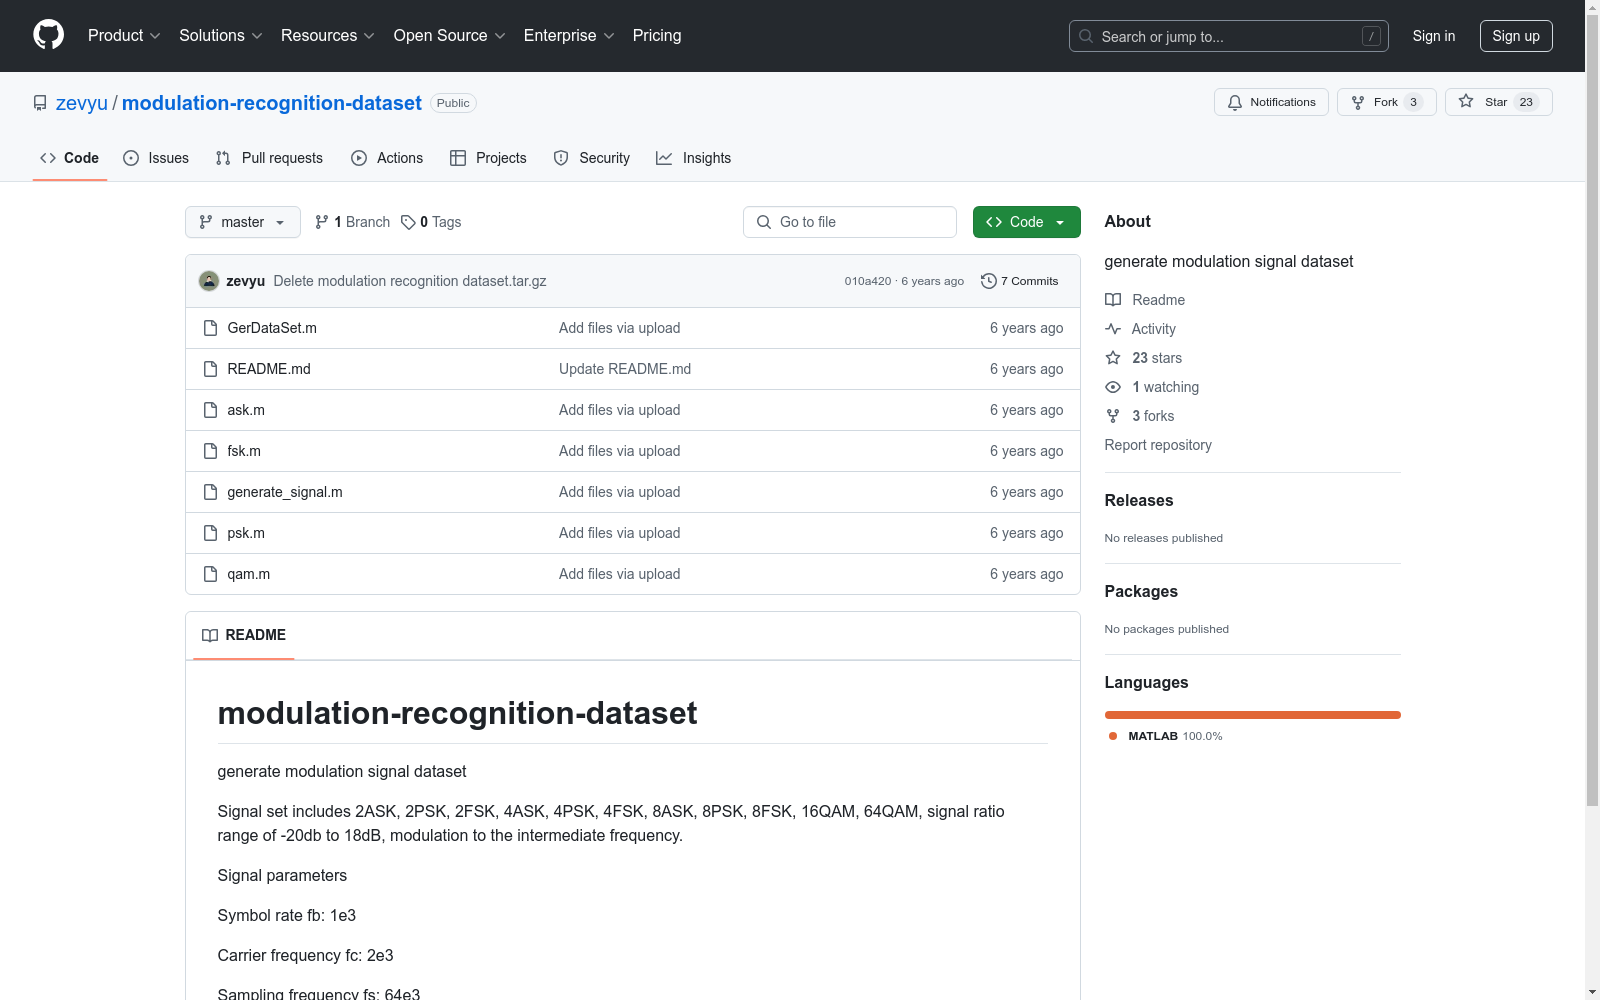Click the Sign up button
The width and height of the screenshot is (1600, 1000).
point(1516,36)
